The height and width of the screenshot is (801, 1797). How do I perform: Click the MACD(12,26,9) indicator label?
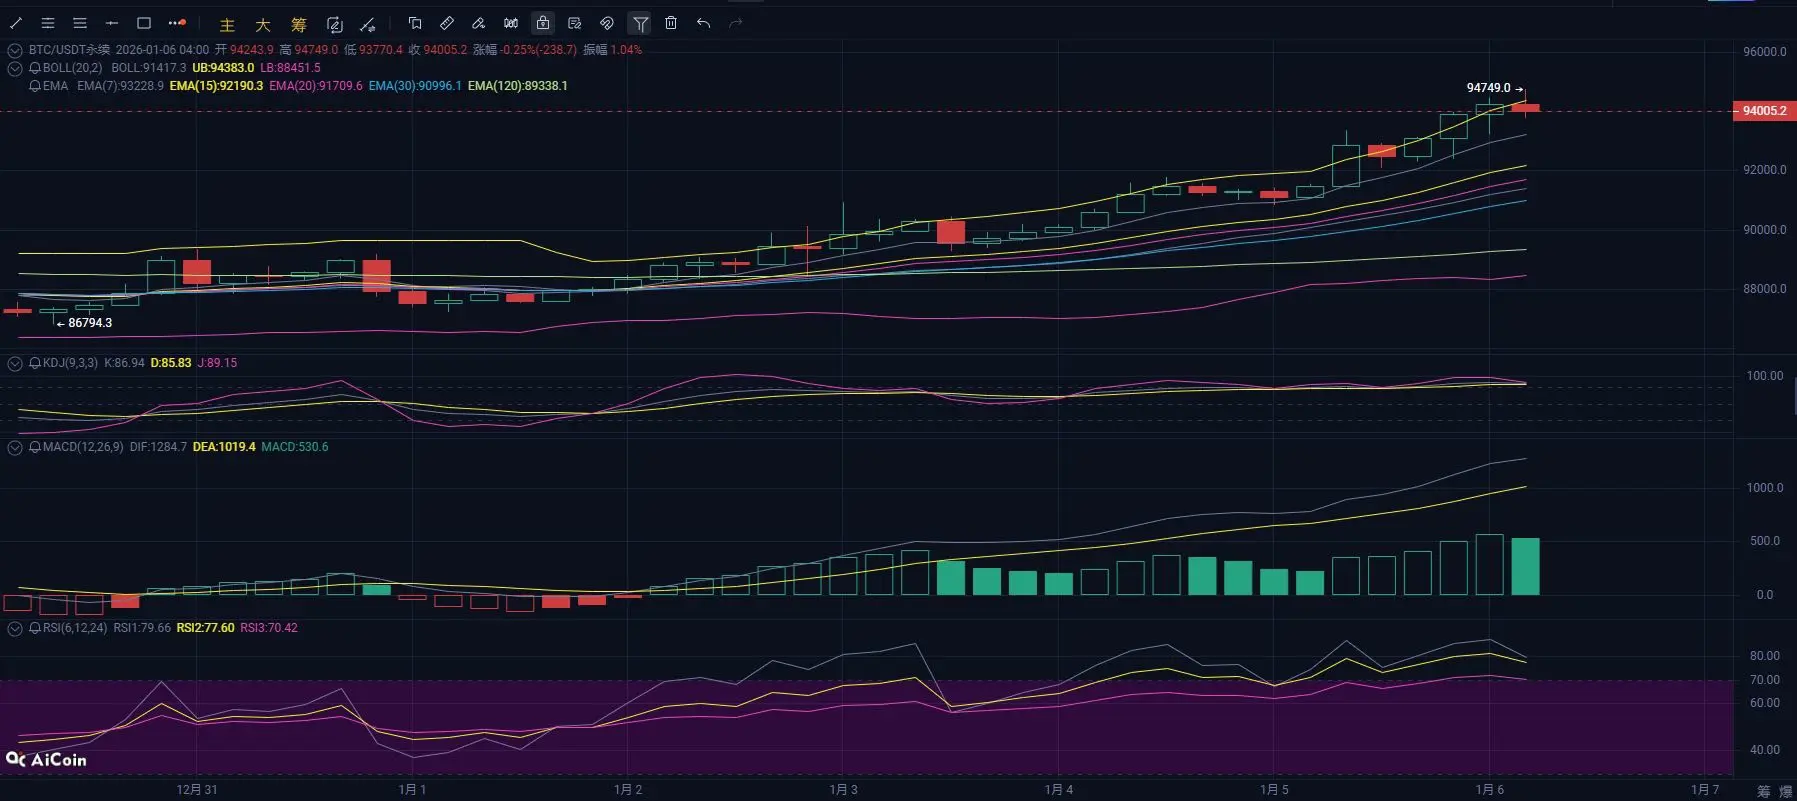(83, 447)
